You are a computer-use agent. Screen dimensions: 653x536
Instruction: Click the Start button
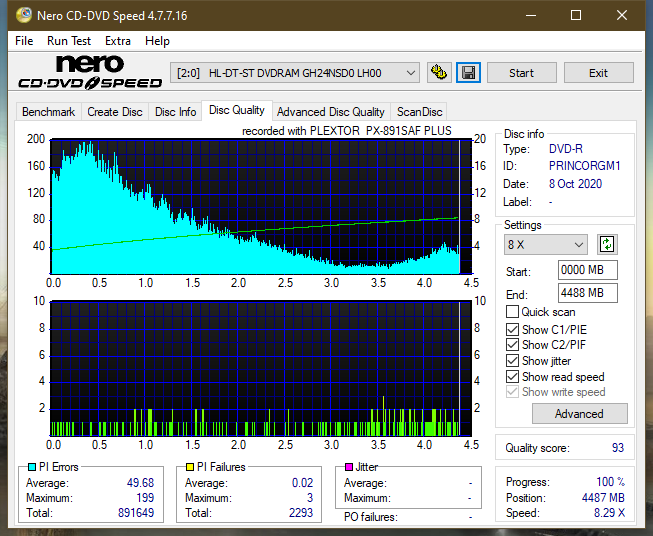[x=521, y=73]
